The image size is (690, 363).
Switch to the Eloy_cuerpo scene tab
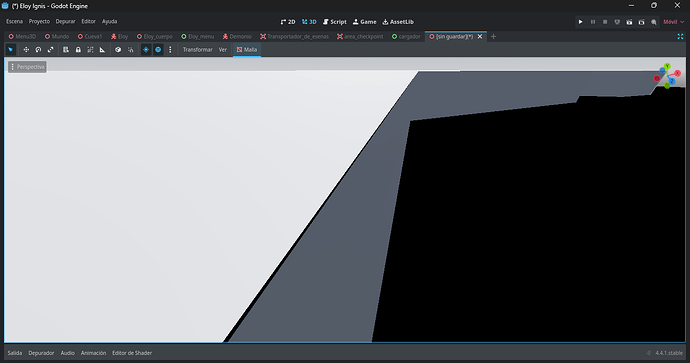[x=155, y=37]
